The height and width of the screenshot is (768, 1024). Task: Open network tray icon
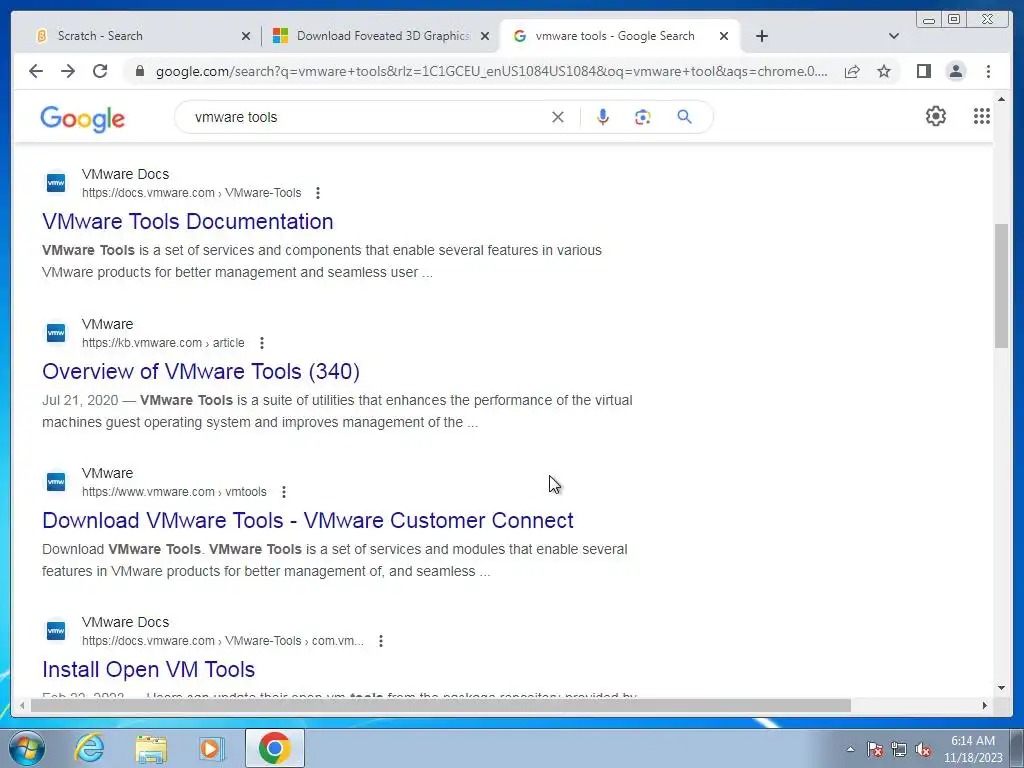tap(899, 750)
